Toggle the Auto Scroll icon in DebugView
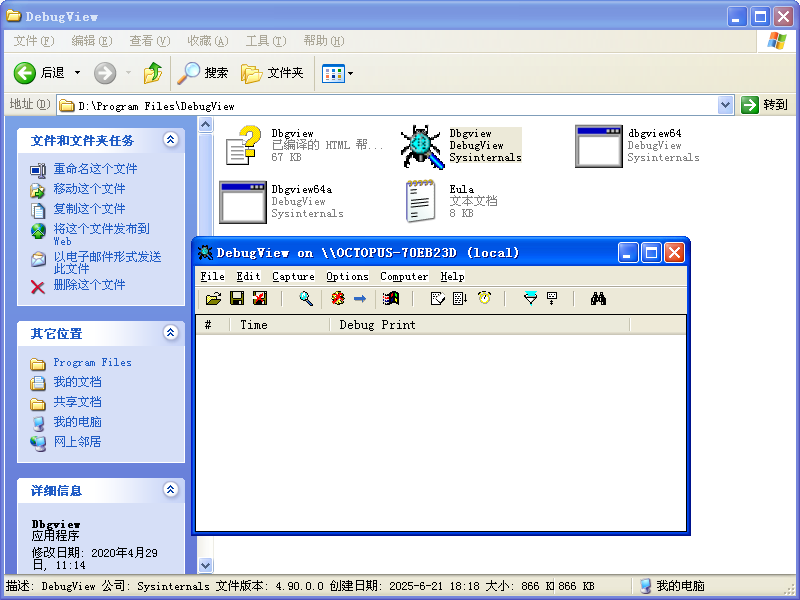 pos(460,298)
